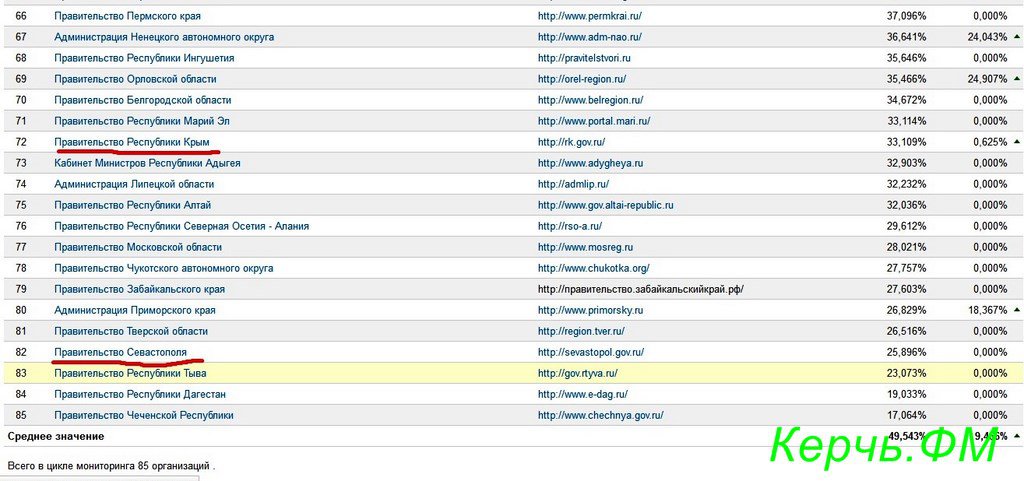This screenshot has width=1024, height=481.
Task: Click the http://rk.gov.ru/ URL
Action: [x=571, y=142]
